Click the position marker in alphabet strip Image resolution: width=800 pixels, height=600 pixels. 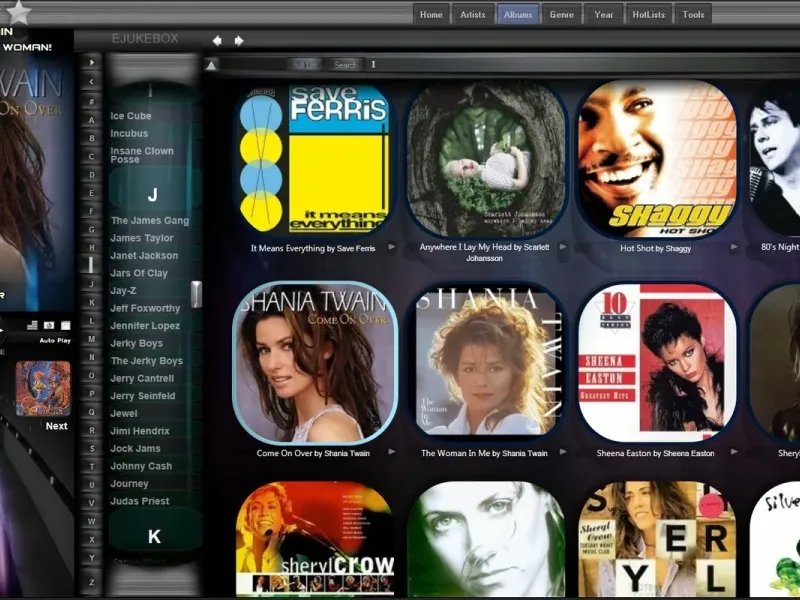pyautogui.click(x=91, y=265)
